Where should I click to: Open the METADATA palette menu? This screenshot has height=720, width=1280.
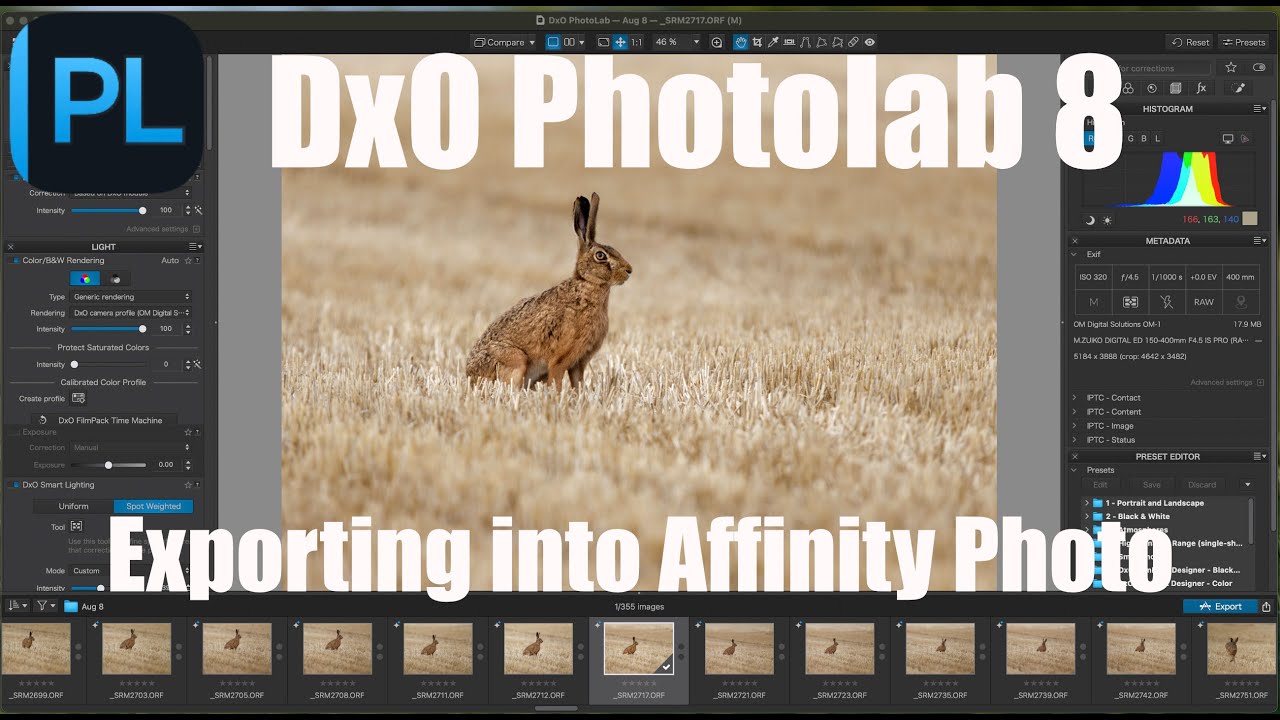[1260, 241]
